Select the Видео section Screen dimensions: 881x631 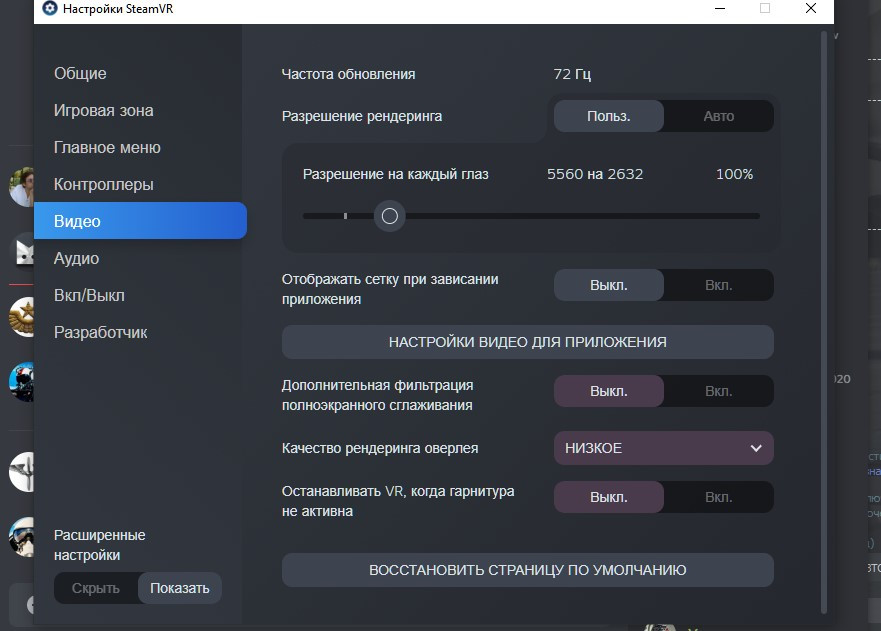(140, 221)
